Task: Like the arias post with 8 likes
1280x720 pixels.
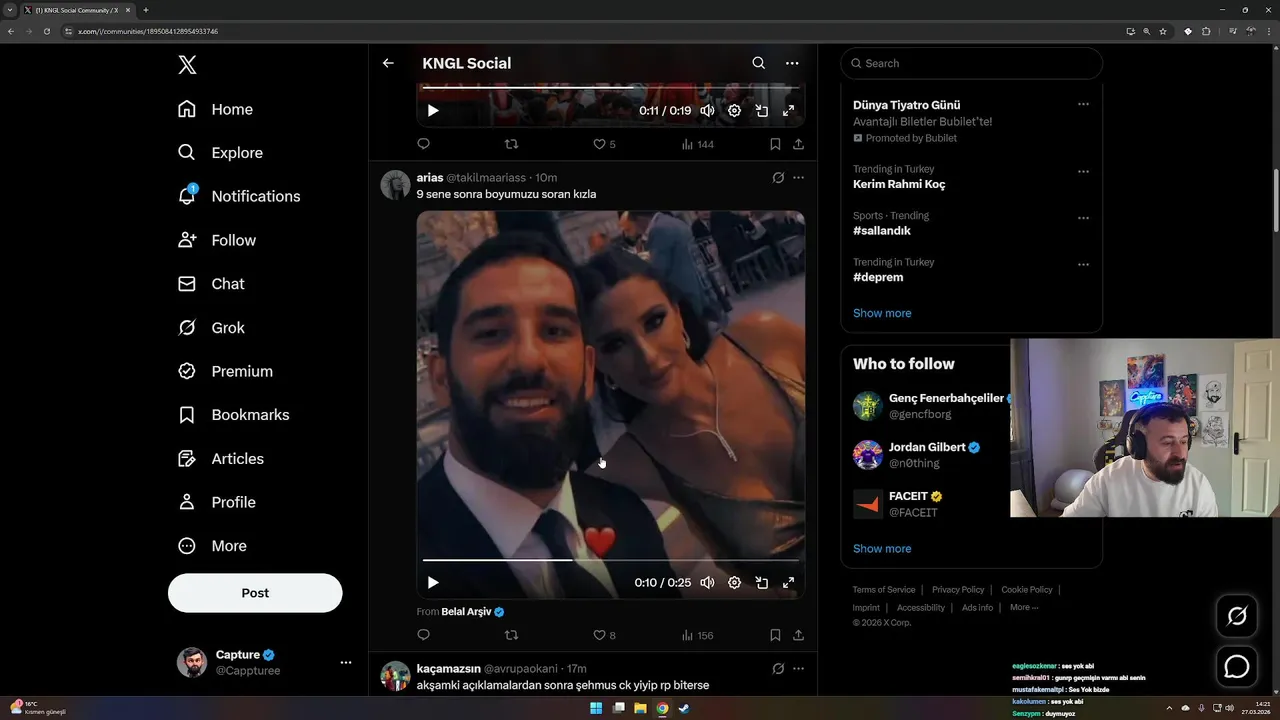Action: tap(604, 635)
